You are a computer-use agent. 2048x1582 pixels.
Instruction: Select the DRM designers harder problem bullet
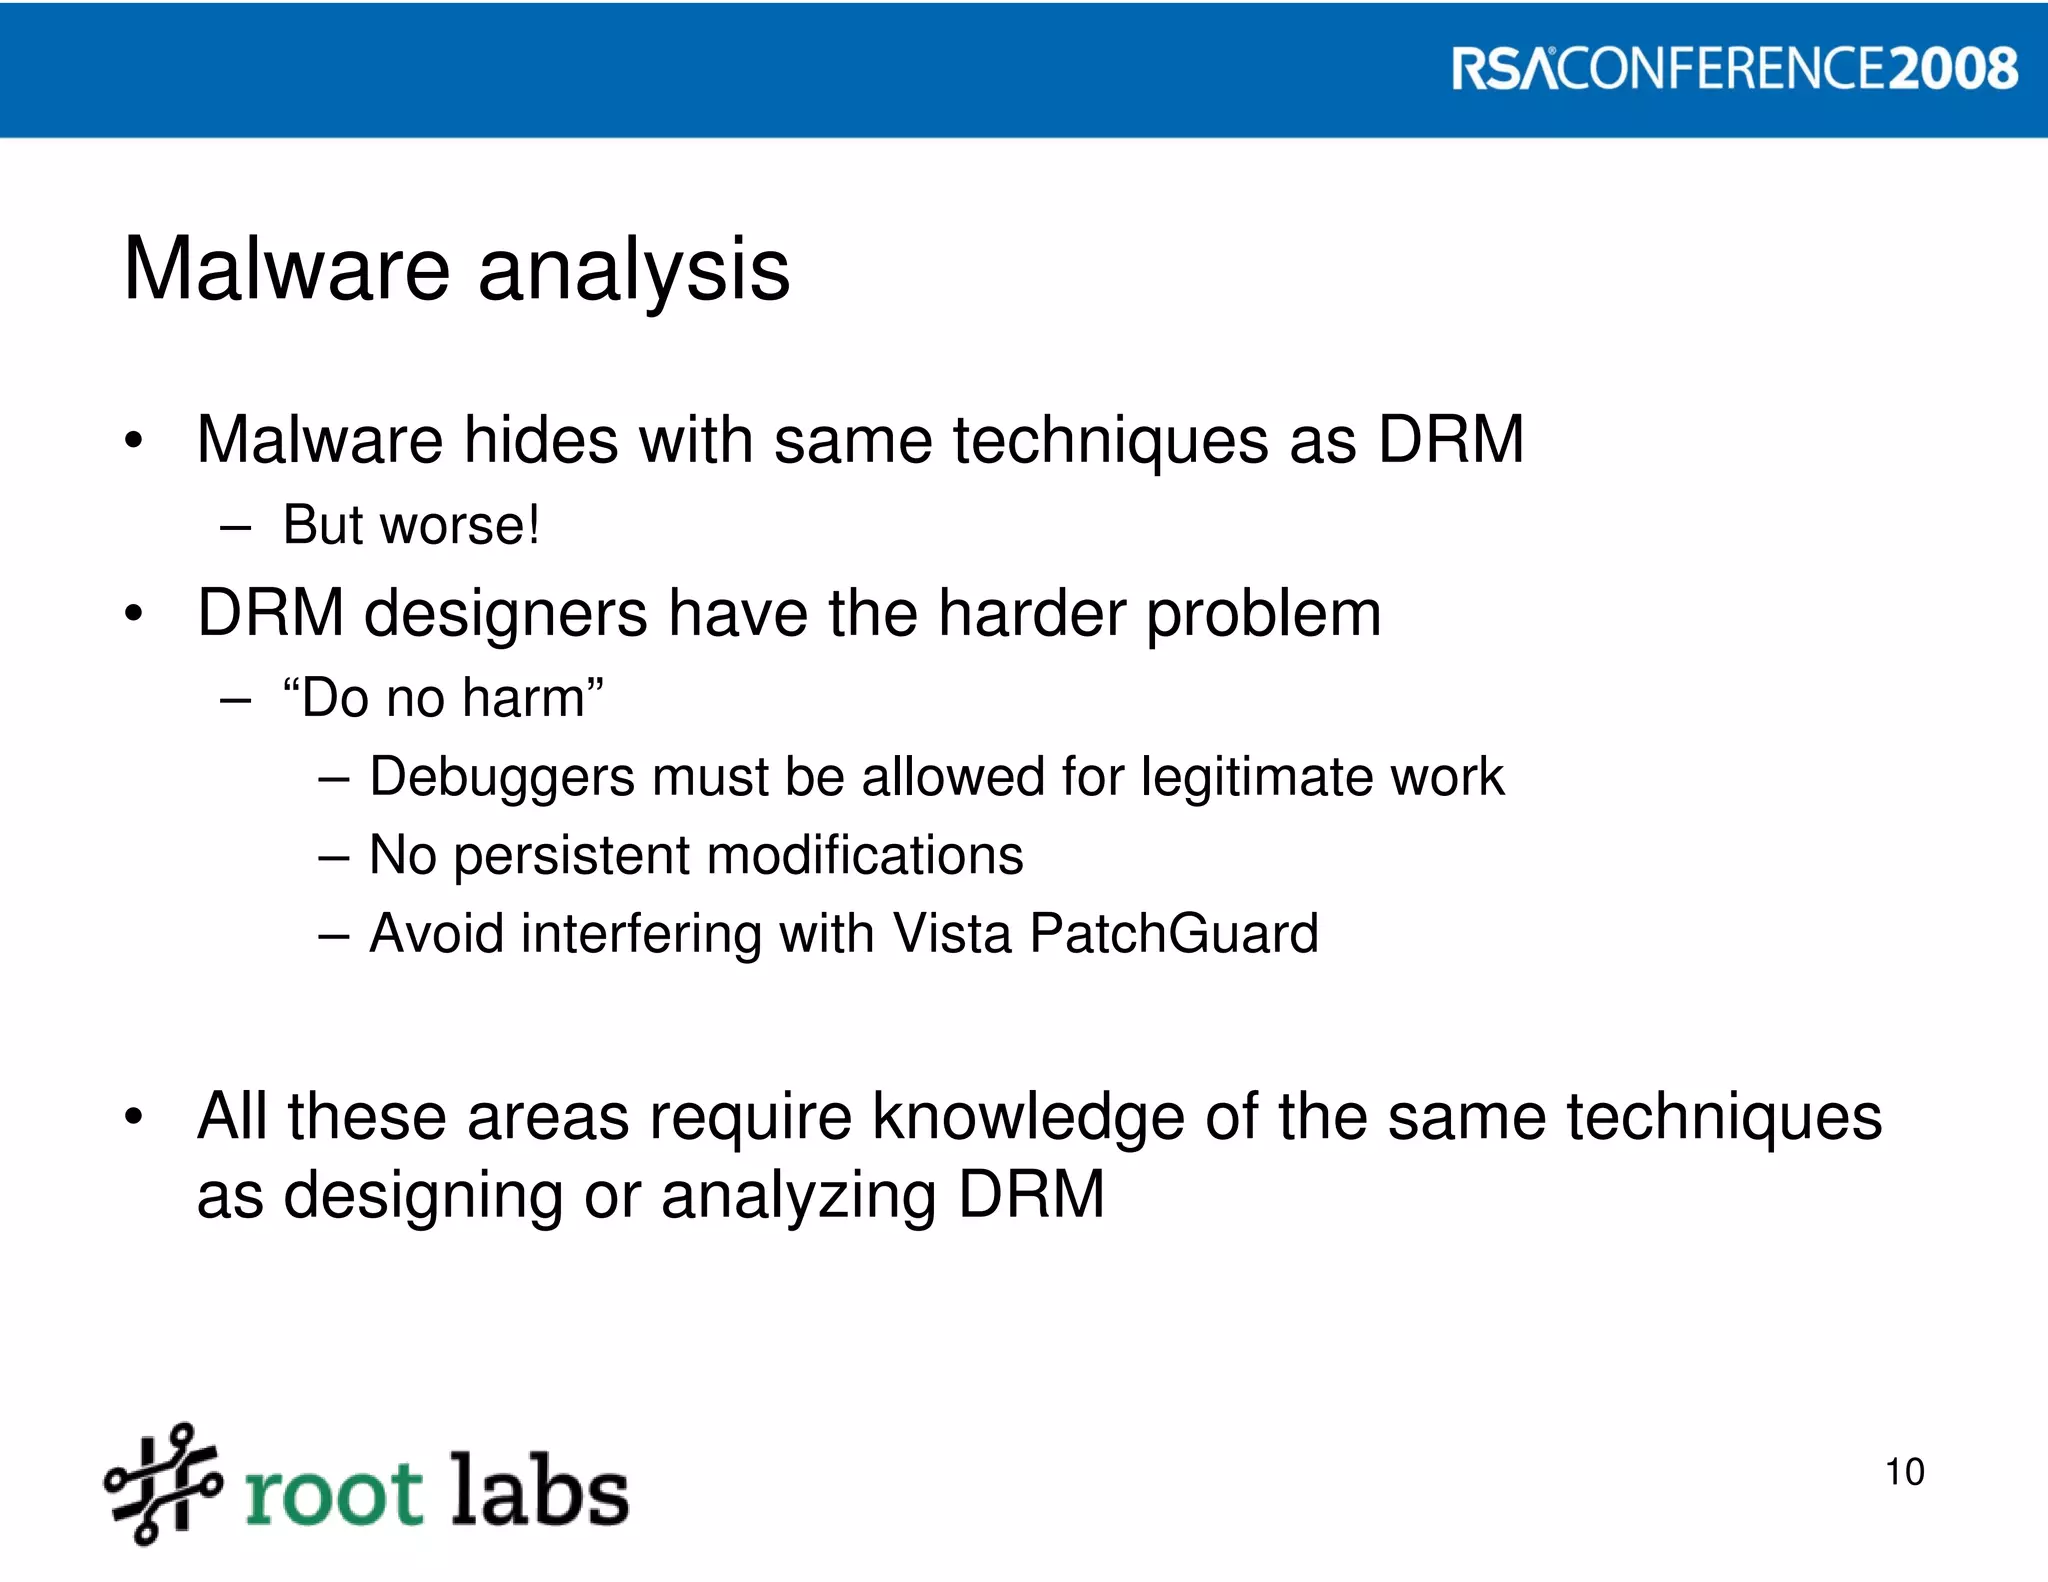pyautogui.click(x=789, y=613)
